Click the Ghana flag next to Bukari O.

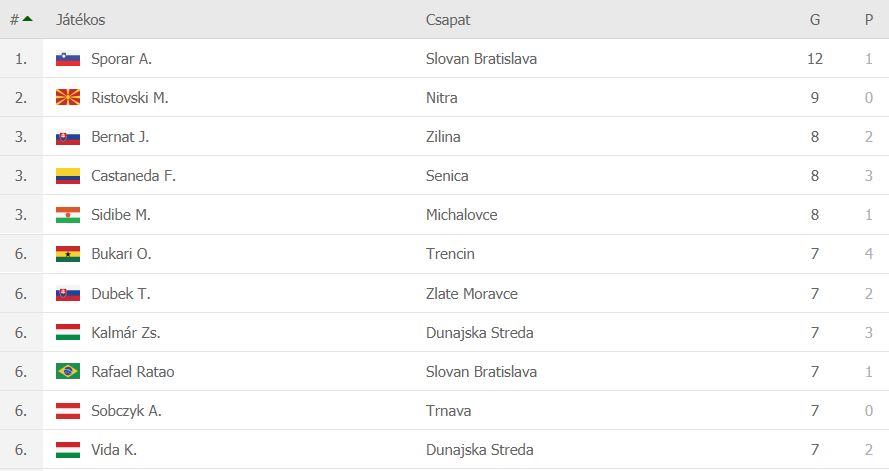68,254
